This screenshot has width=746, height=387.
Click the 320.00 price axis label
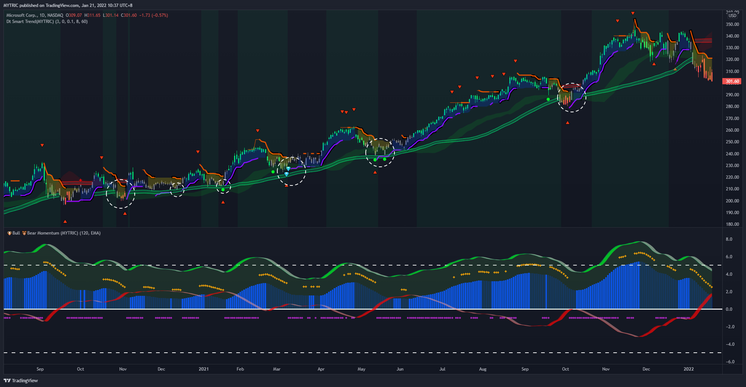click(732, 60)
